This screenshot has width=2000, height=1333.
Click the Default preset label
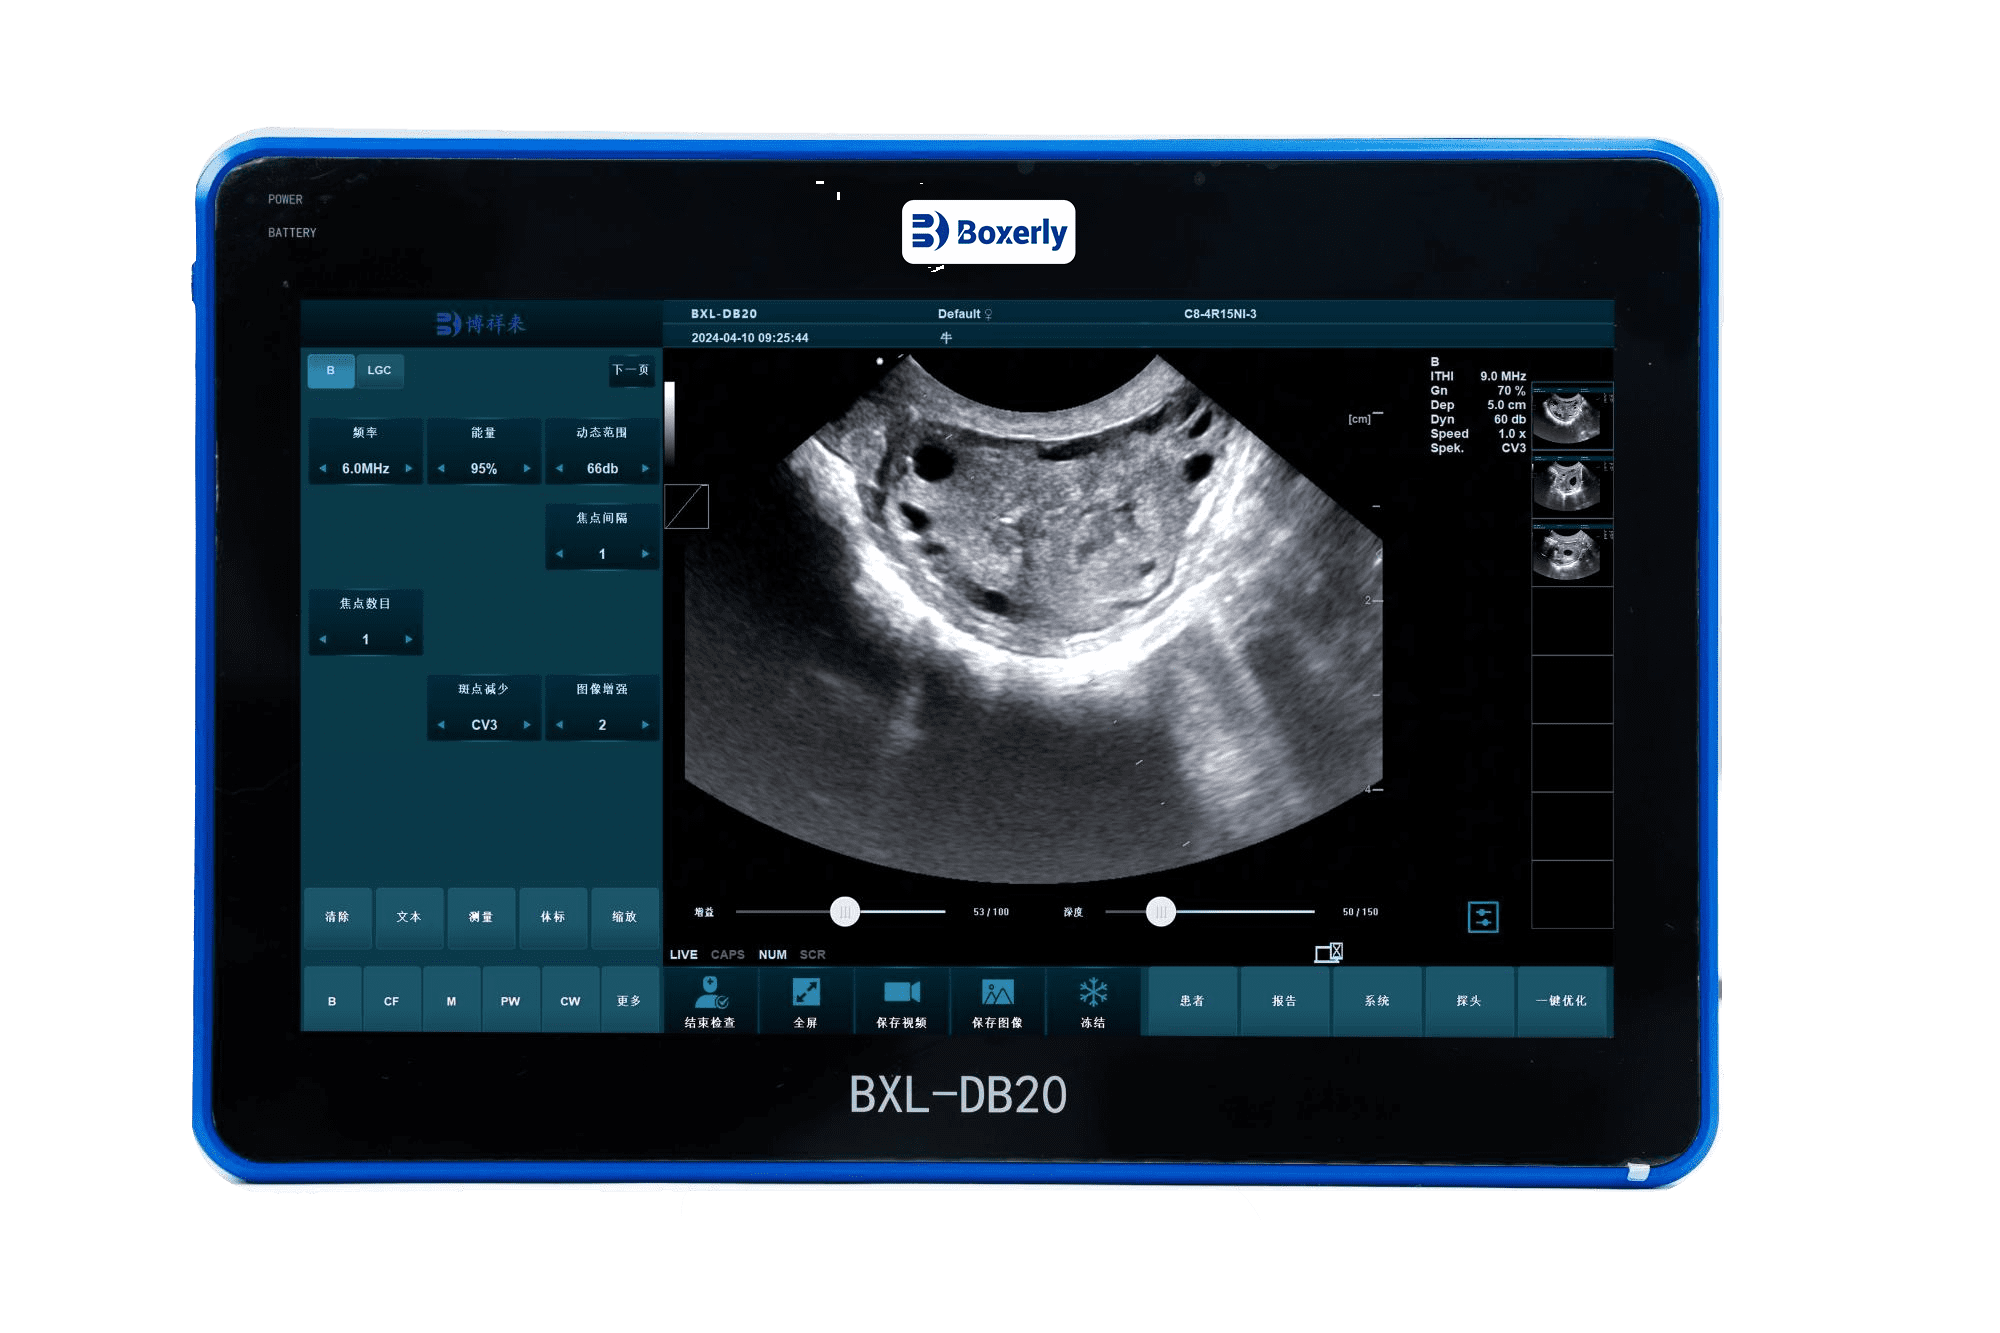click(959, 314)
